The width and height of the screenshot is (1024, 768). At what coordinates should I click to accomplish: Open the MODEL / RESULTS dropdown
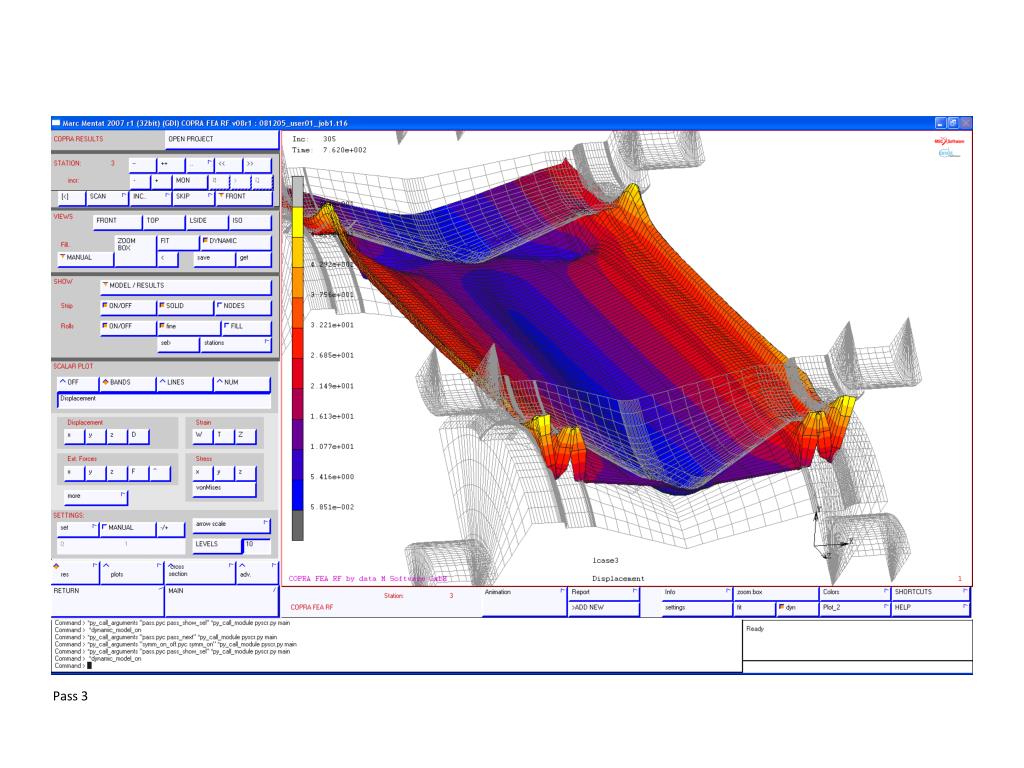[185, 286]
